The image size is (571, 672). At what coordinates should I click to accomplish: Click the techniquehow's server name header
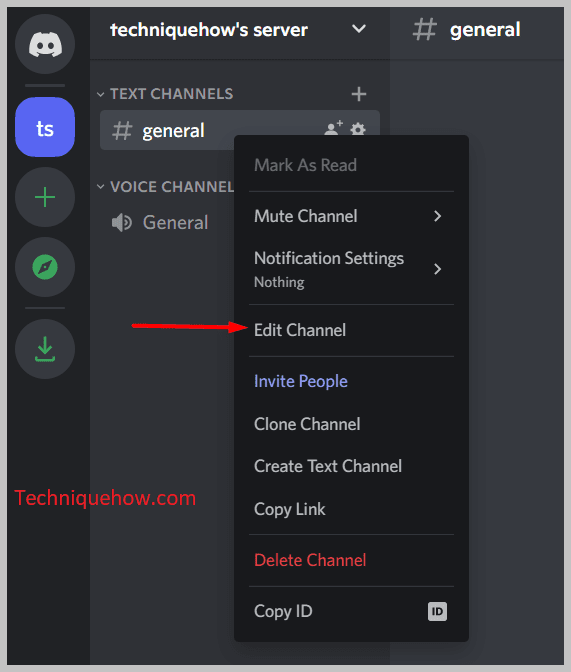pos(209,30)
